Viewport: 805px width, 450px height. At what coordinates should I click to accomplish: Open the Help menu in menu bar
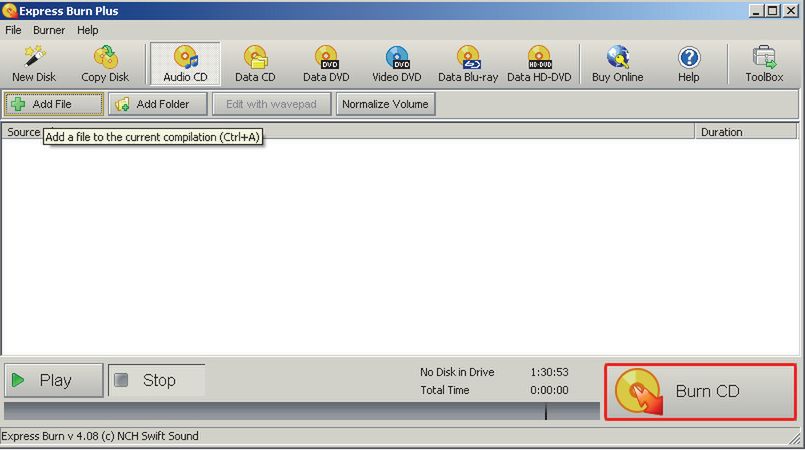click(88, 30)
